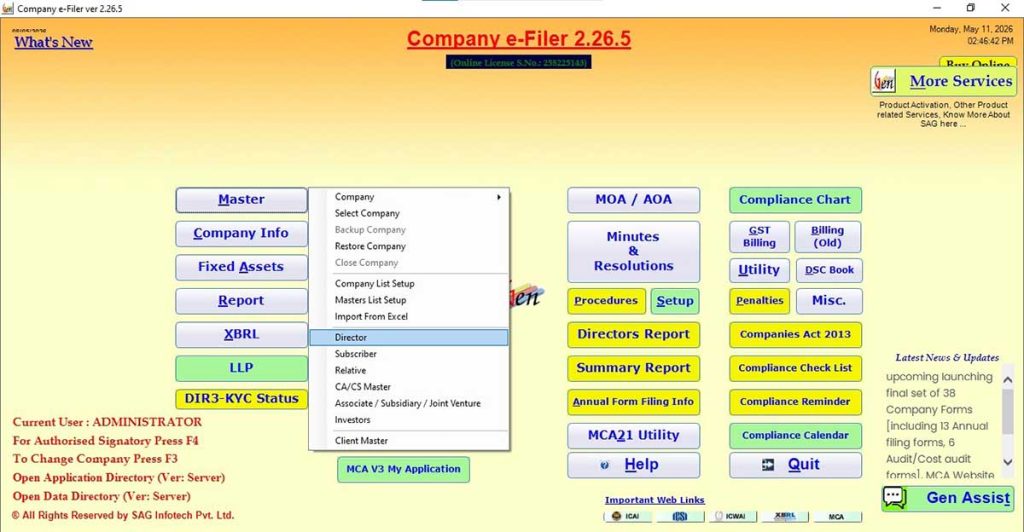Click Open Data Directory (Ver: Server)
Screen dimensions: 1024x532
coord(101,497)
